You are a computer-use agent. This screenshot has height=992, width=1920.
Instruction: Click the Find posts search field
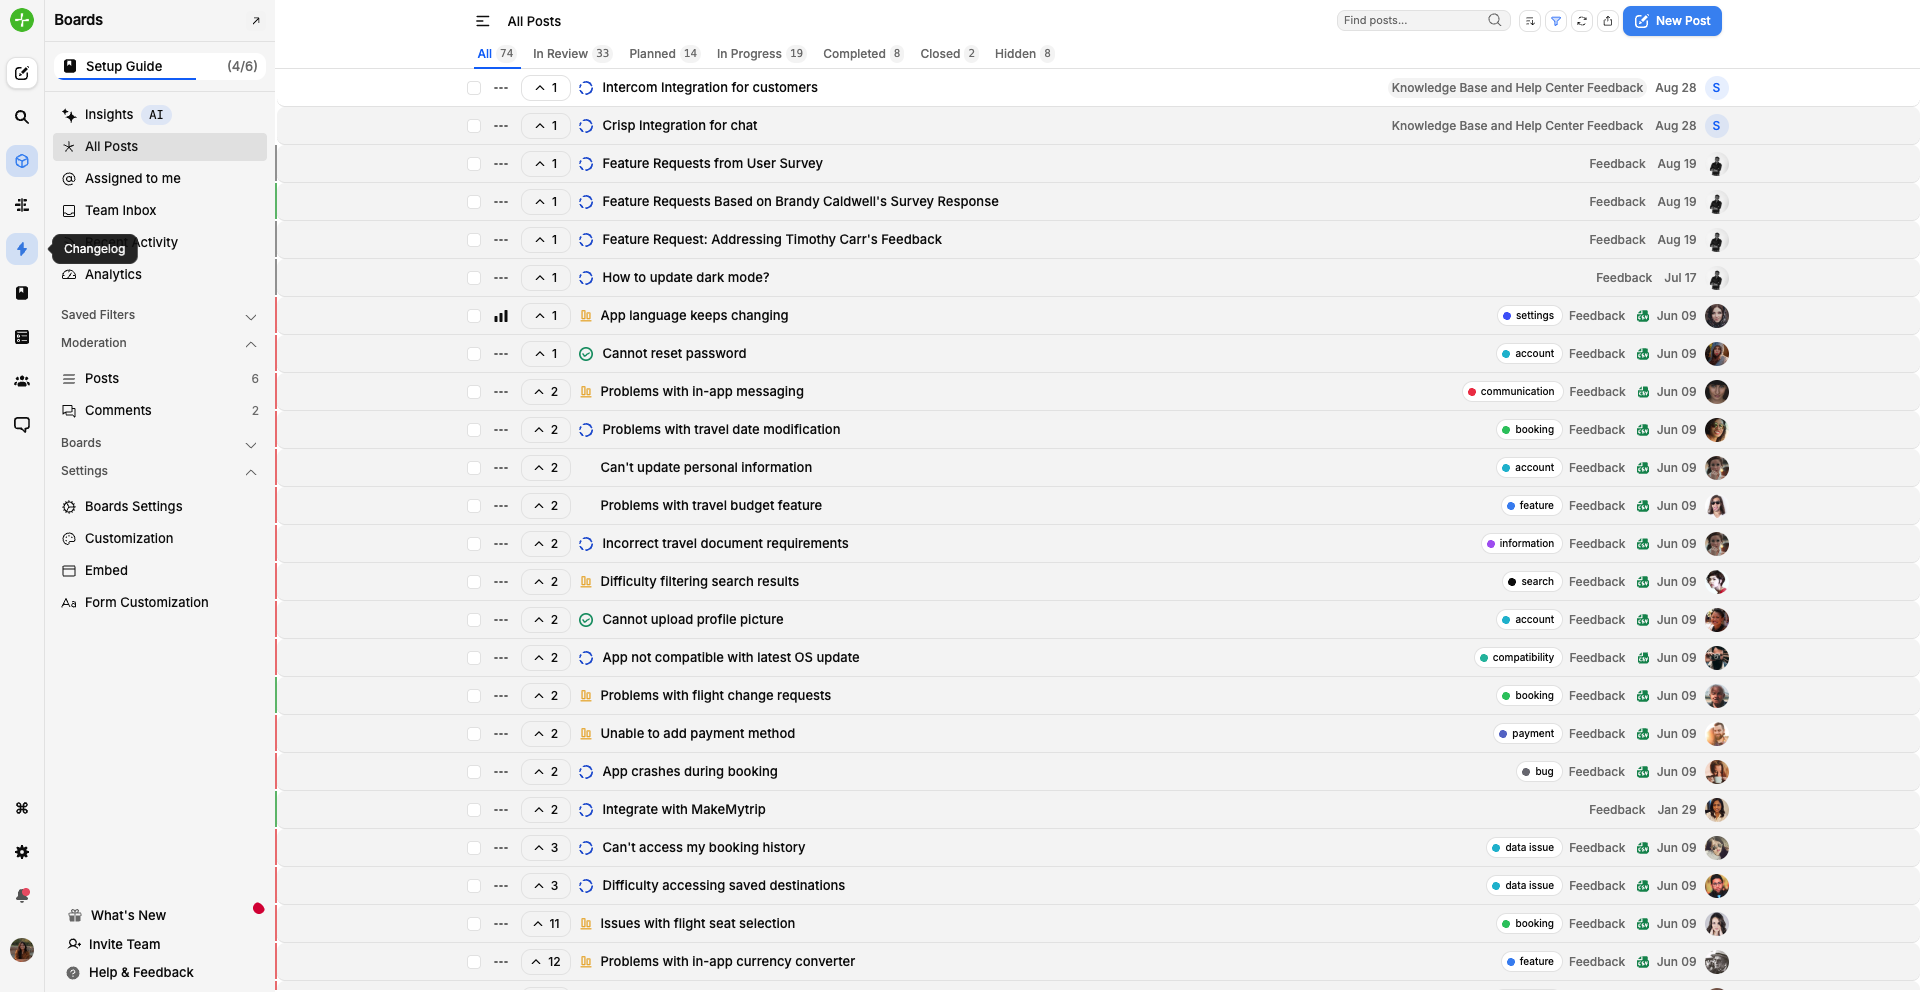coord(1412,20)
